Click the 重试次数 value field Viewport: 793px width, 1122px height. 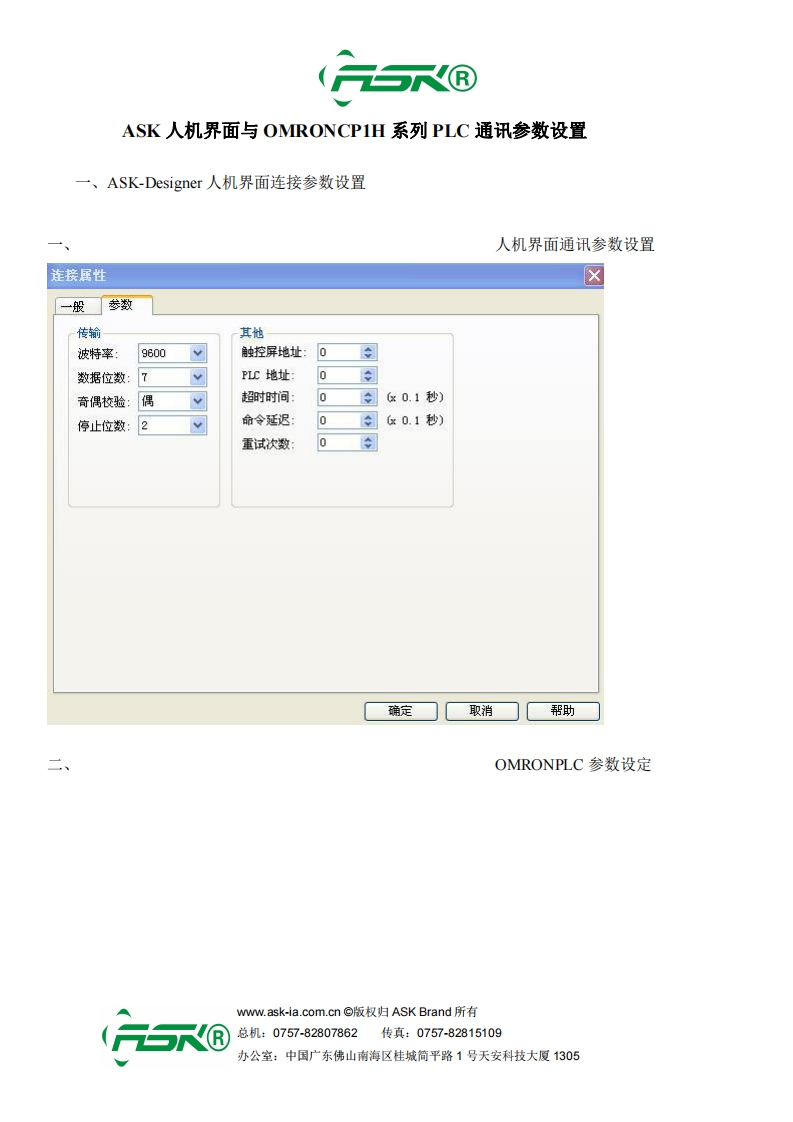[x=339, y=443]
